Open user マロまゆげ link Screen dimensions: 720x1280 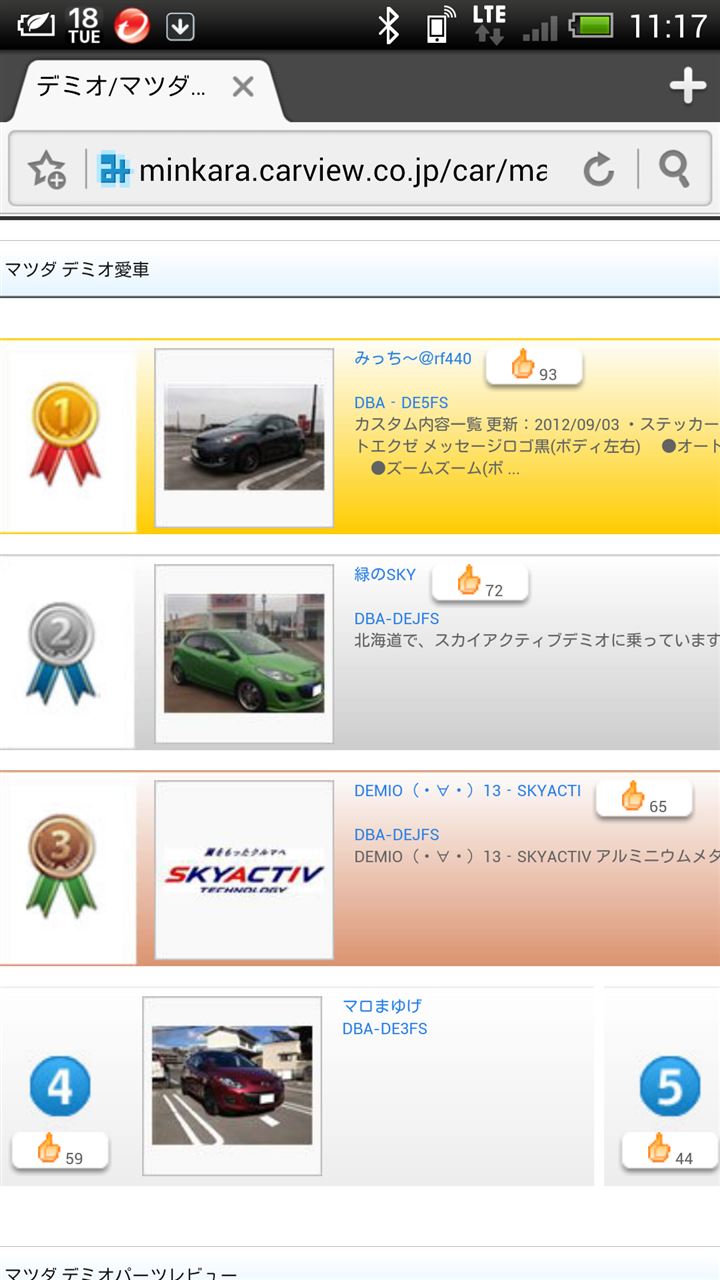click(382, 1006)
